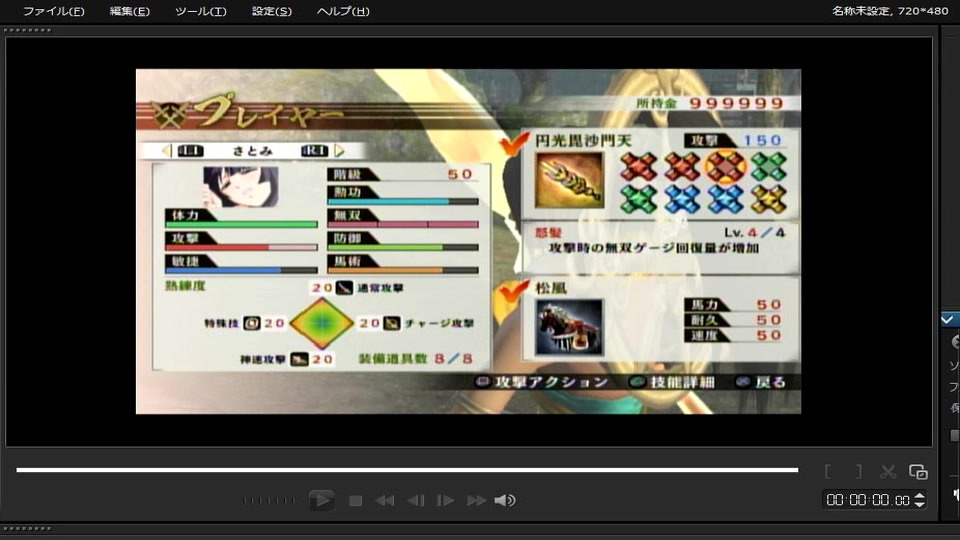Open the 編集(E) menu
This screenshot has width=960, height=540.
129,11
